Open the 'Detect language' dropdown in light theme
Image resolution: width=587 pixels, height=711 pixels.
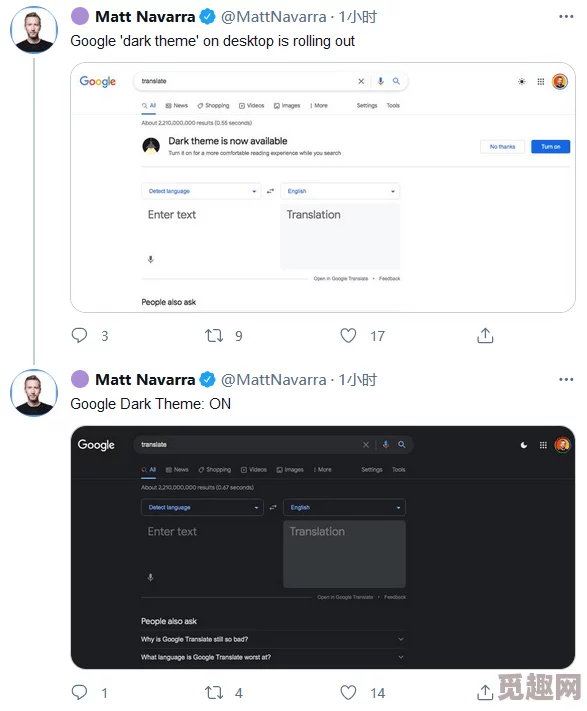pyautogui.click(x=201, y=191)
